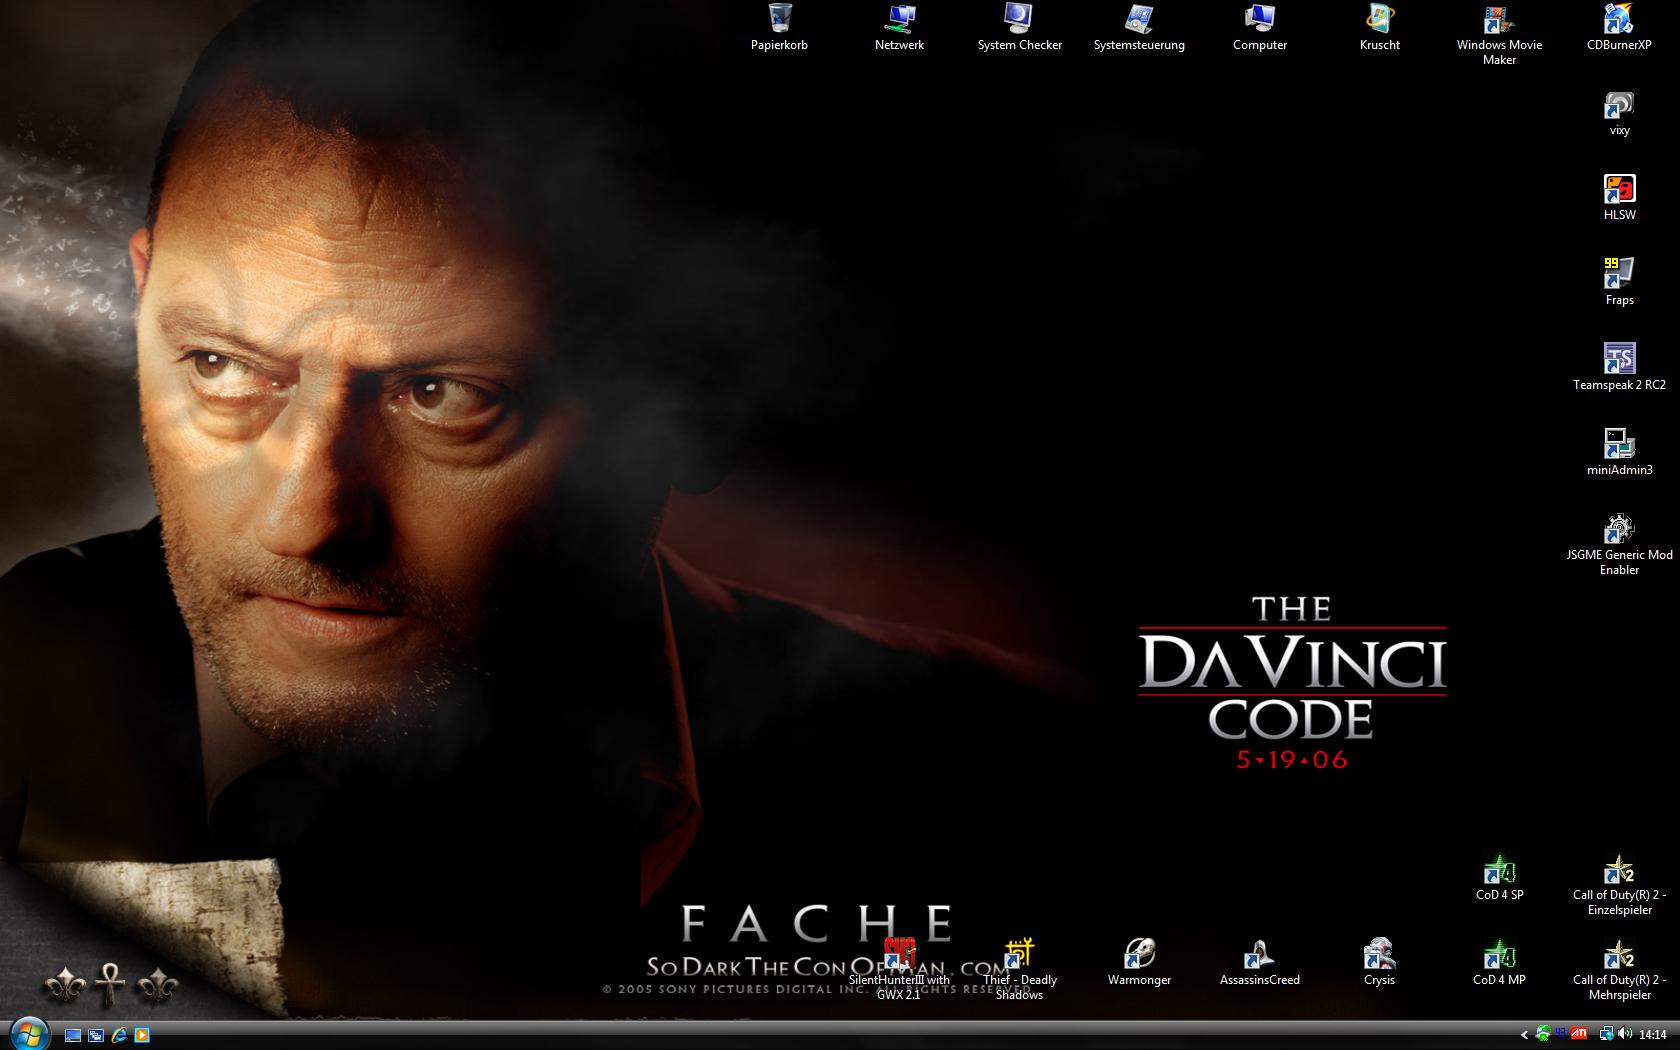
Task: Select the Kruscht desktop icon
Action: coord(1380,27)
